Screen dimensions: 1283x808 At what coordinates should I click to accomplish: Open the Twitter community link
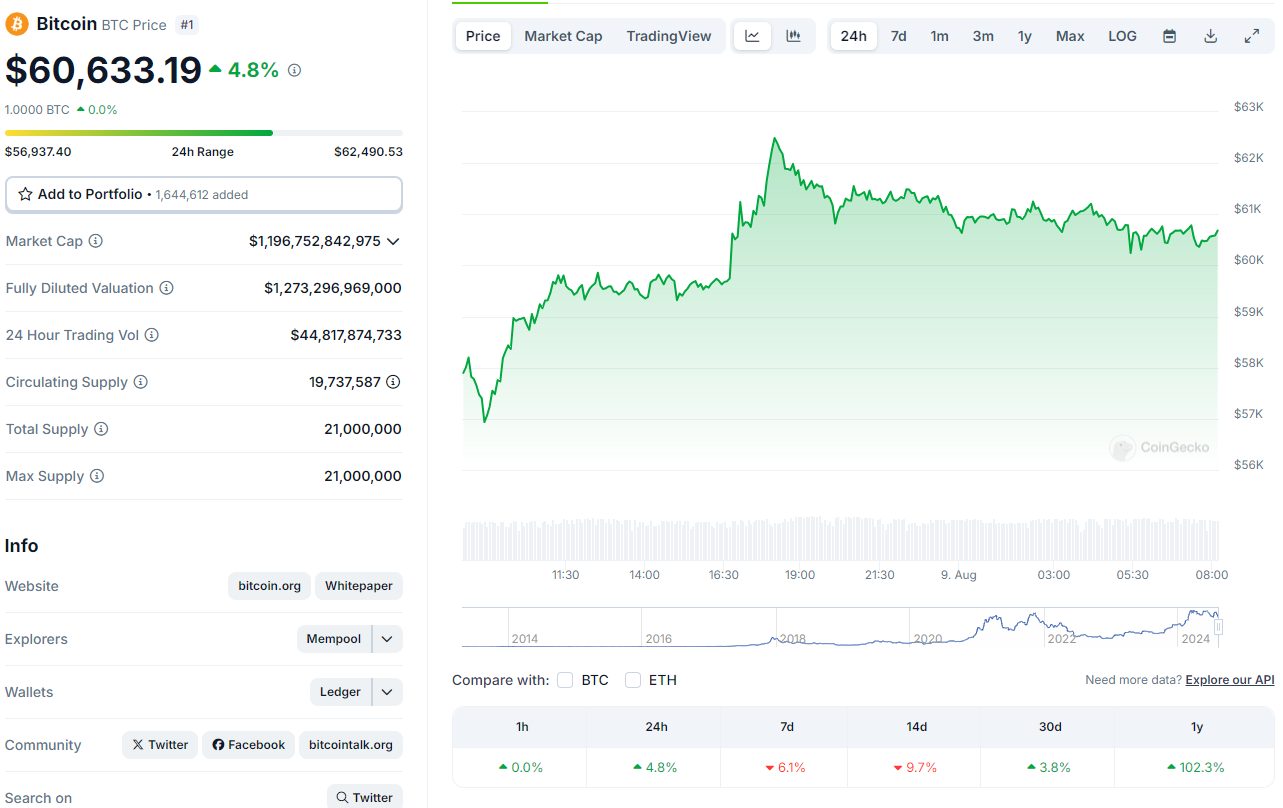160,745
